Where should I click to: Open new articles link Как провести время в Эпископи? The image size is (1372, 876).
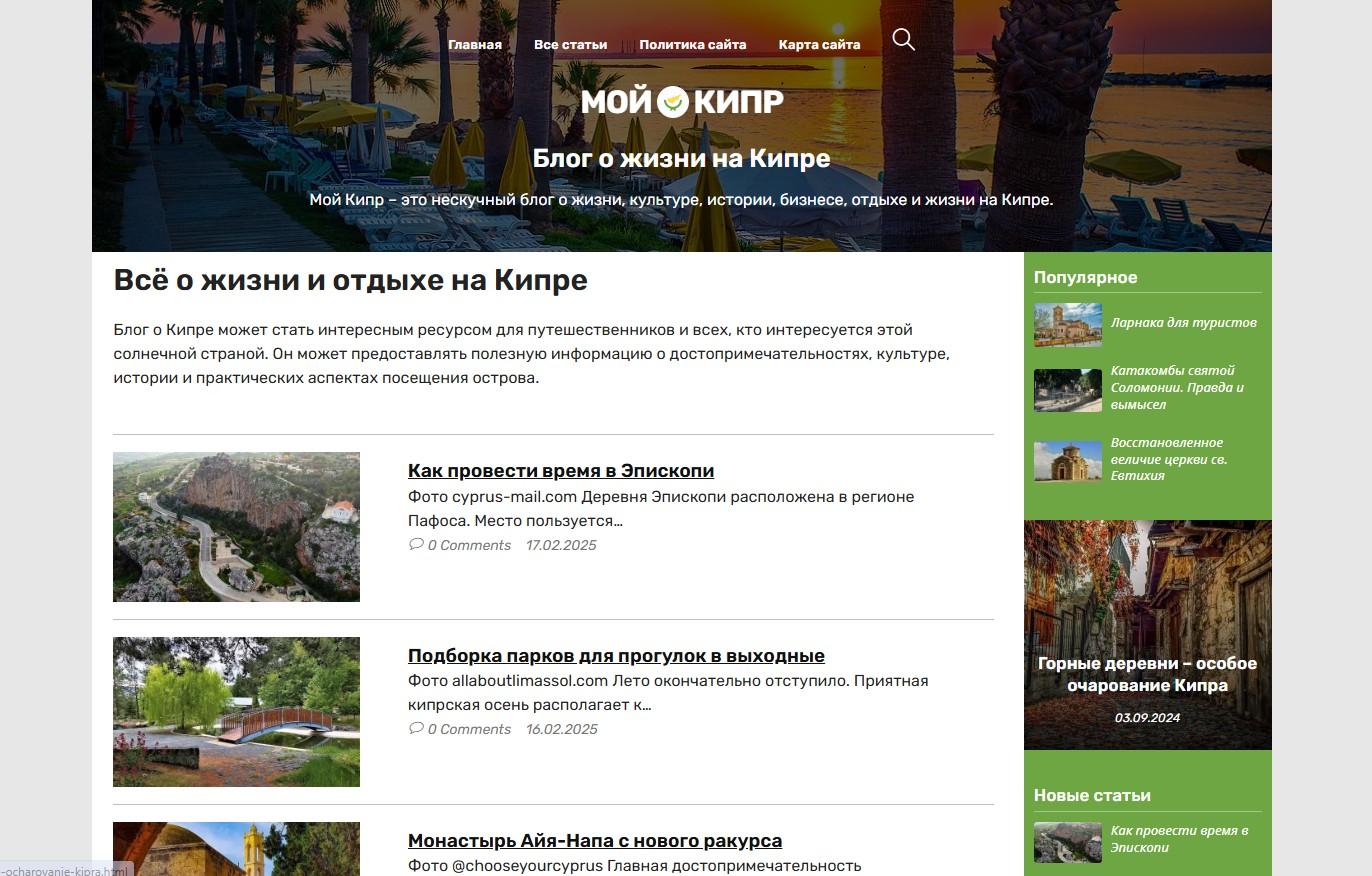[x=1180, y=839]
